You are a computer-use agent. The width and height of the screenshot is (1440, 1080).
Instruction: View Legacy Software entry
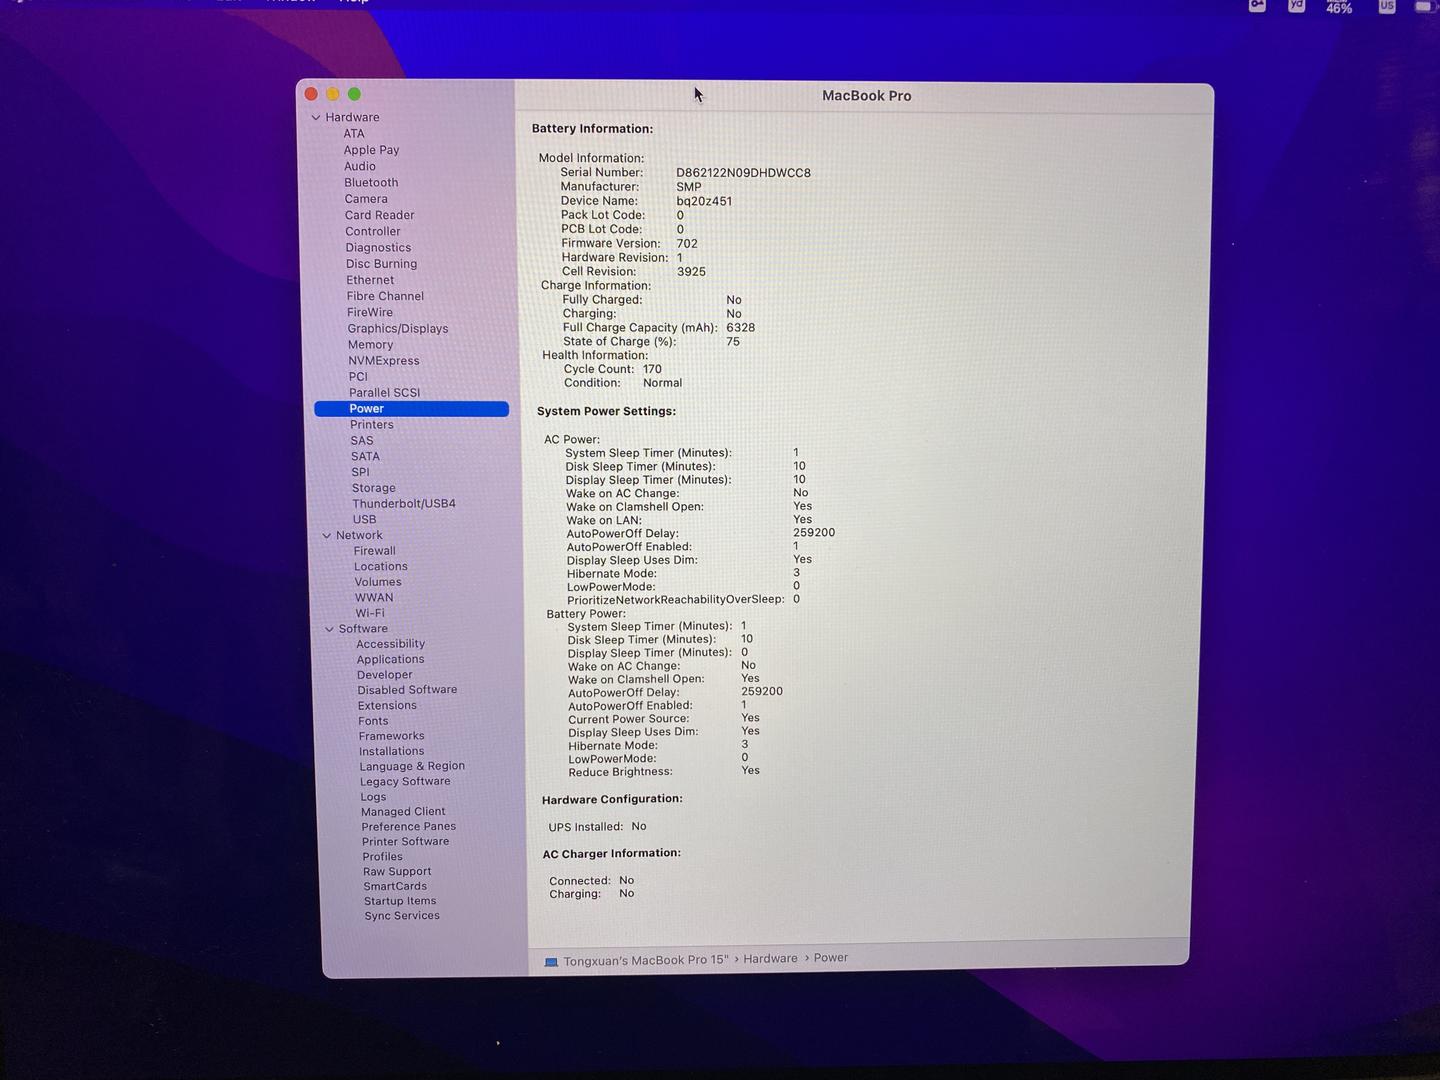pos(405,782)
